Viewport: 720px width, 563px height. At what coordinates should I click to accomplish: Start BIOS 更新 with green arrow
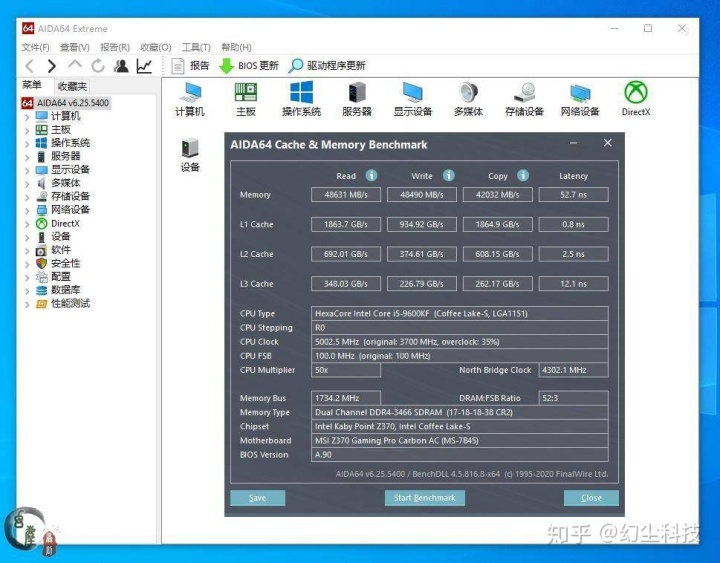pos(249,66)
